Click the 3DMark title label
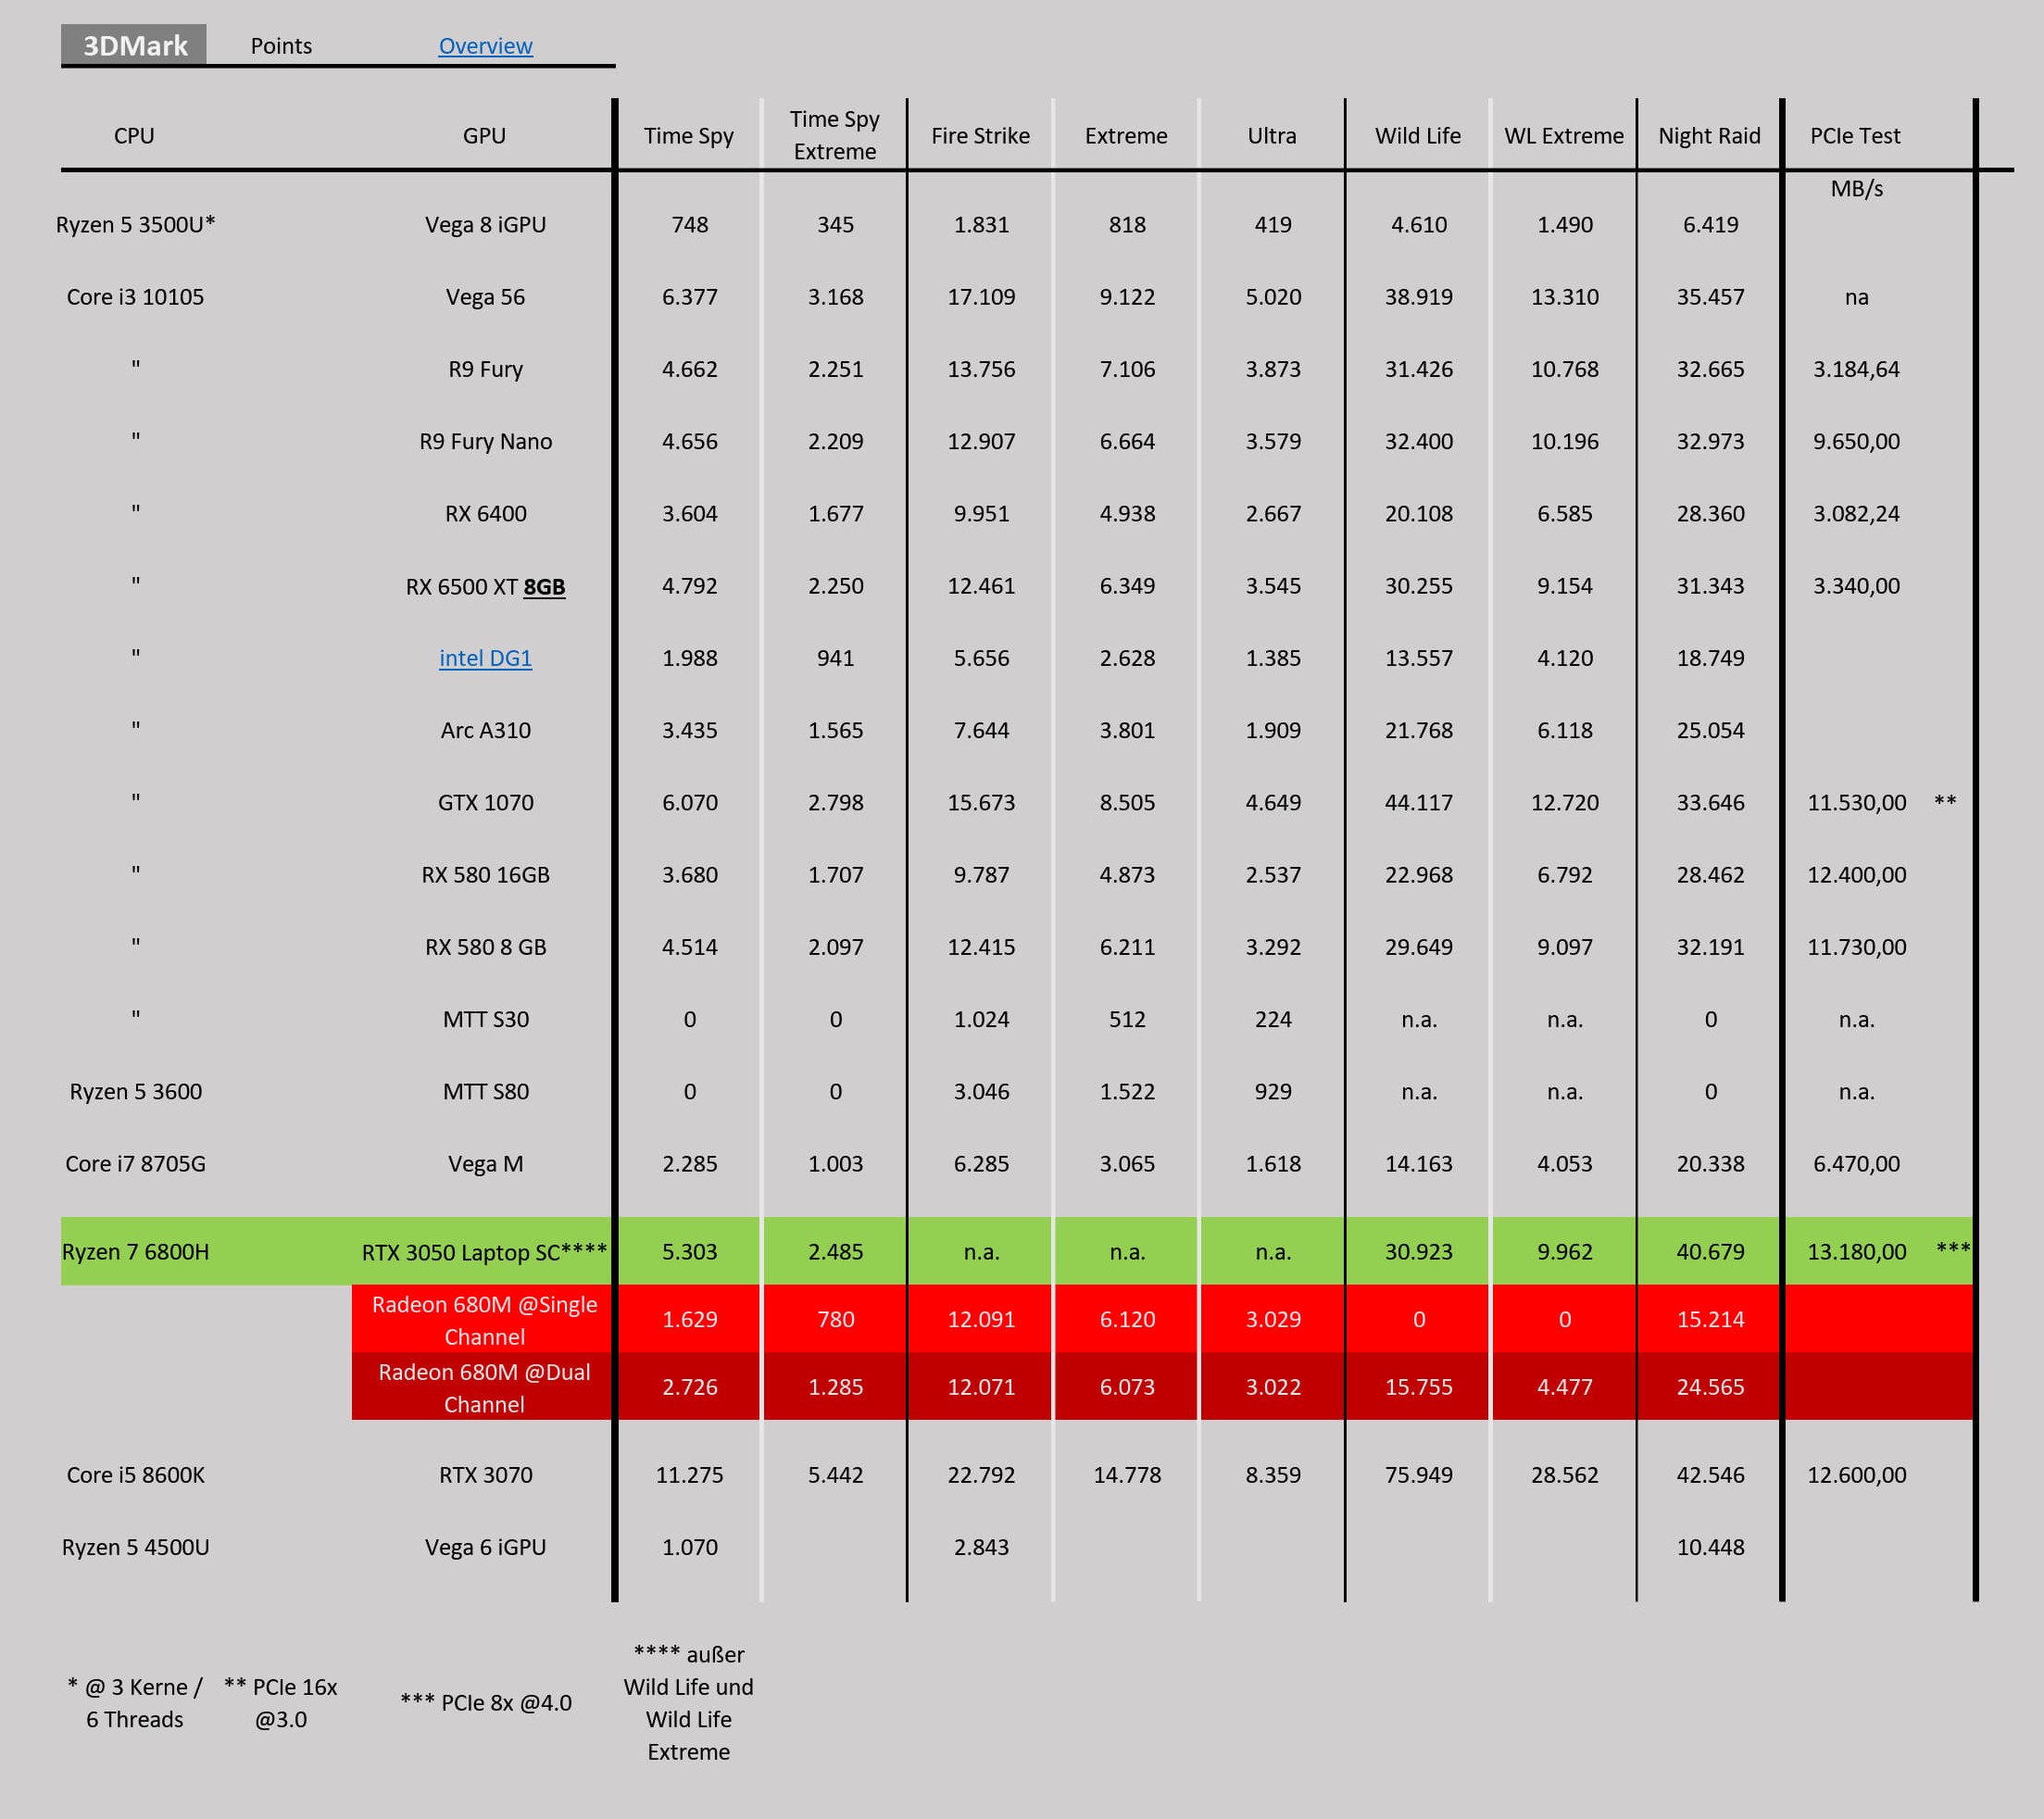The height and width of the screenshot is (1819, 2044). click(134, 45)
